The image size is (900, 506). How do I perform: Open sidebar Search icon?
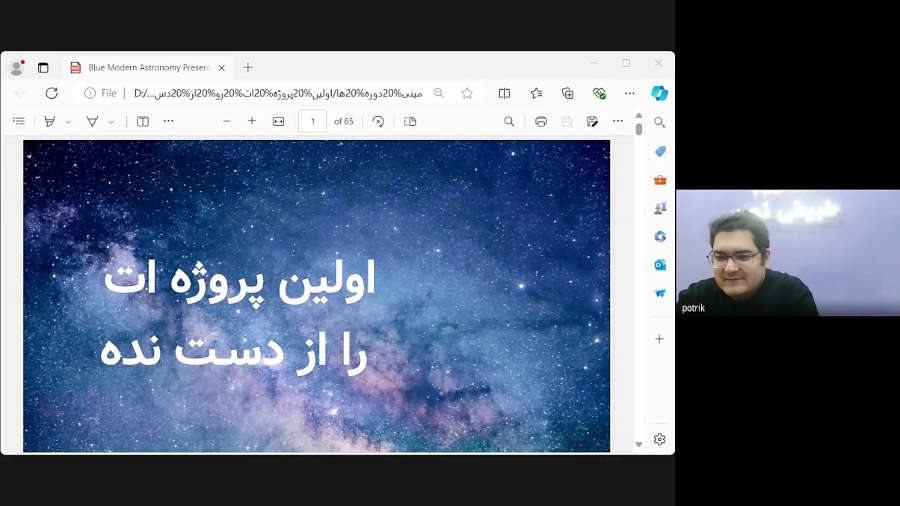660,122
